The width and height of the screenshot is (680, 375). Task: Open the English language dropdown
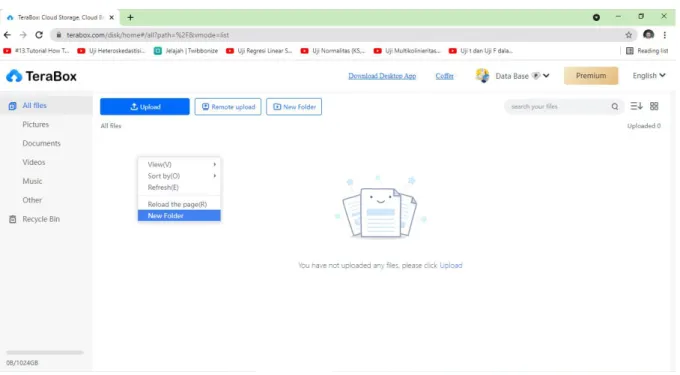click(x=649, y=76)
